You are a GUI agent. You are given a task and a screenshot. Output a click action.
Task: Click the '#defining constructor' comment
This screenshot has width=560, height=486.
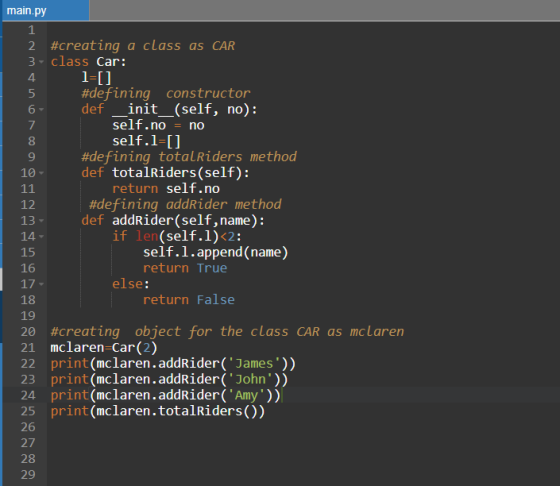[166, 93]
